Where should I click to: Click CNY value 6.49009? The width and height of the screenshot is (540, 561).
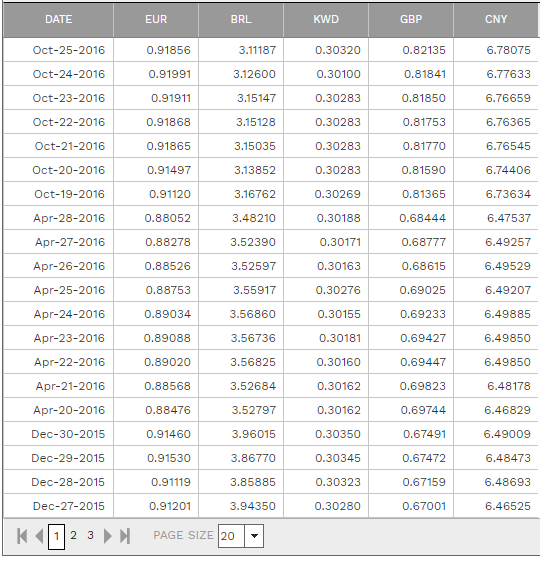pyautogui.click(x=507, y=433)
